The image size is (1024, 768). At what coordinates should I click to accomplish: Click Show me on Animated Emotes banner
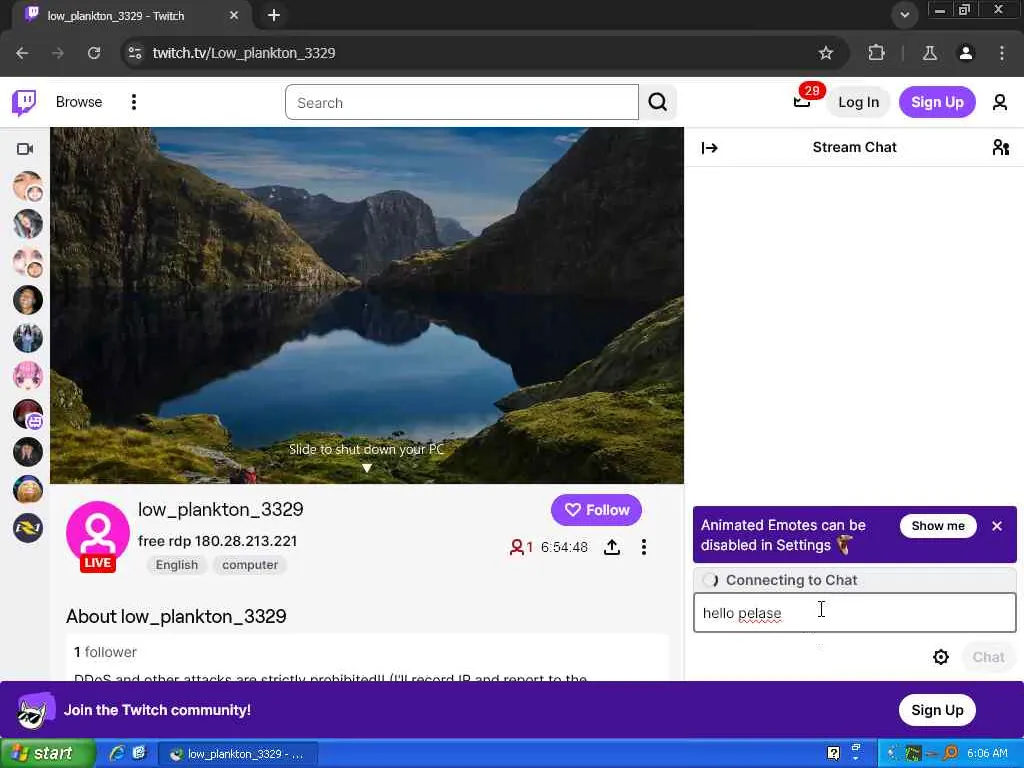(x=938, y=526)
